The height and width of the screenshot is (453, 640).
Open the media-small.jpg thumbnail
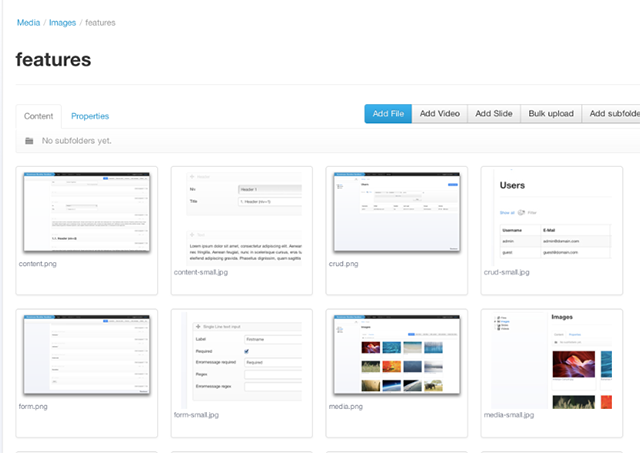click(551, 361)
